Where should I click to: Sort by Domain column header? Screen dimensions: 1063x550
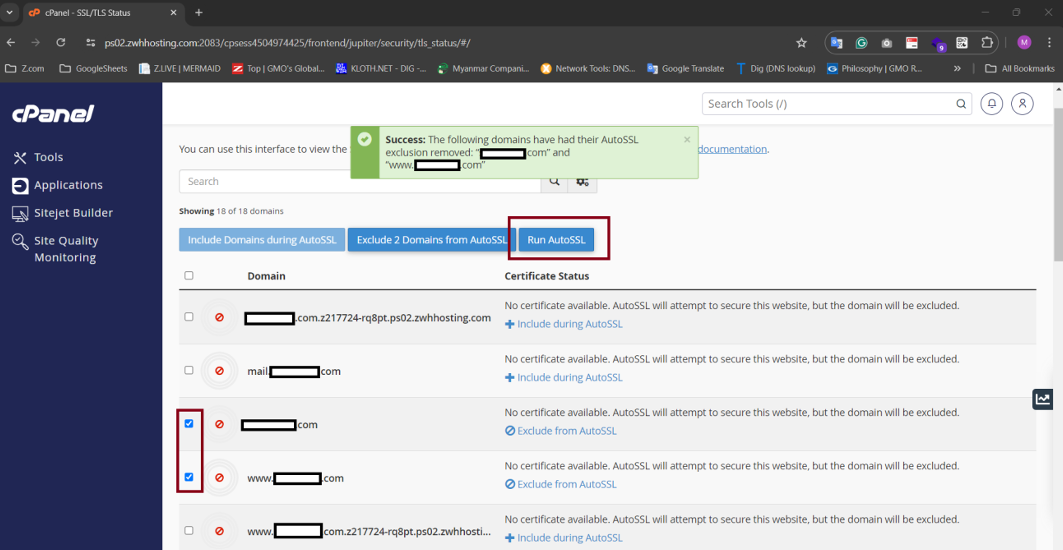coord(266,276)
